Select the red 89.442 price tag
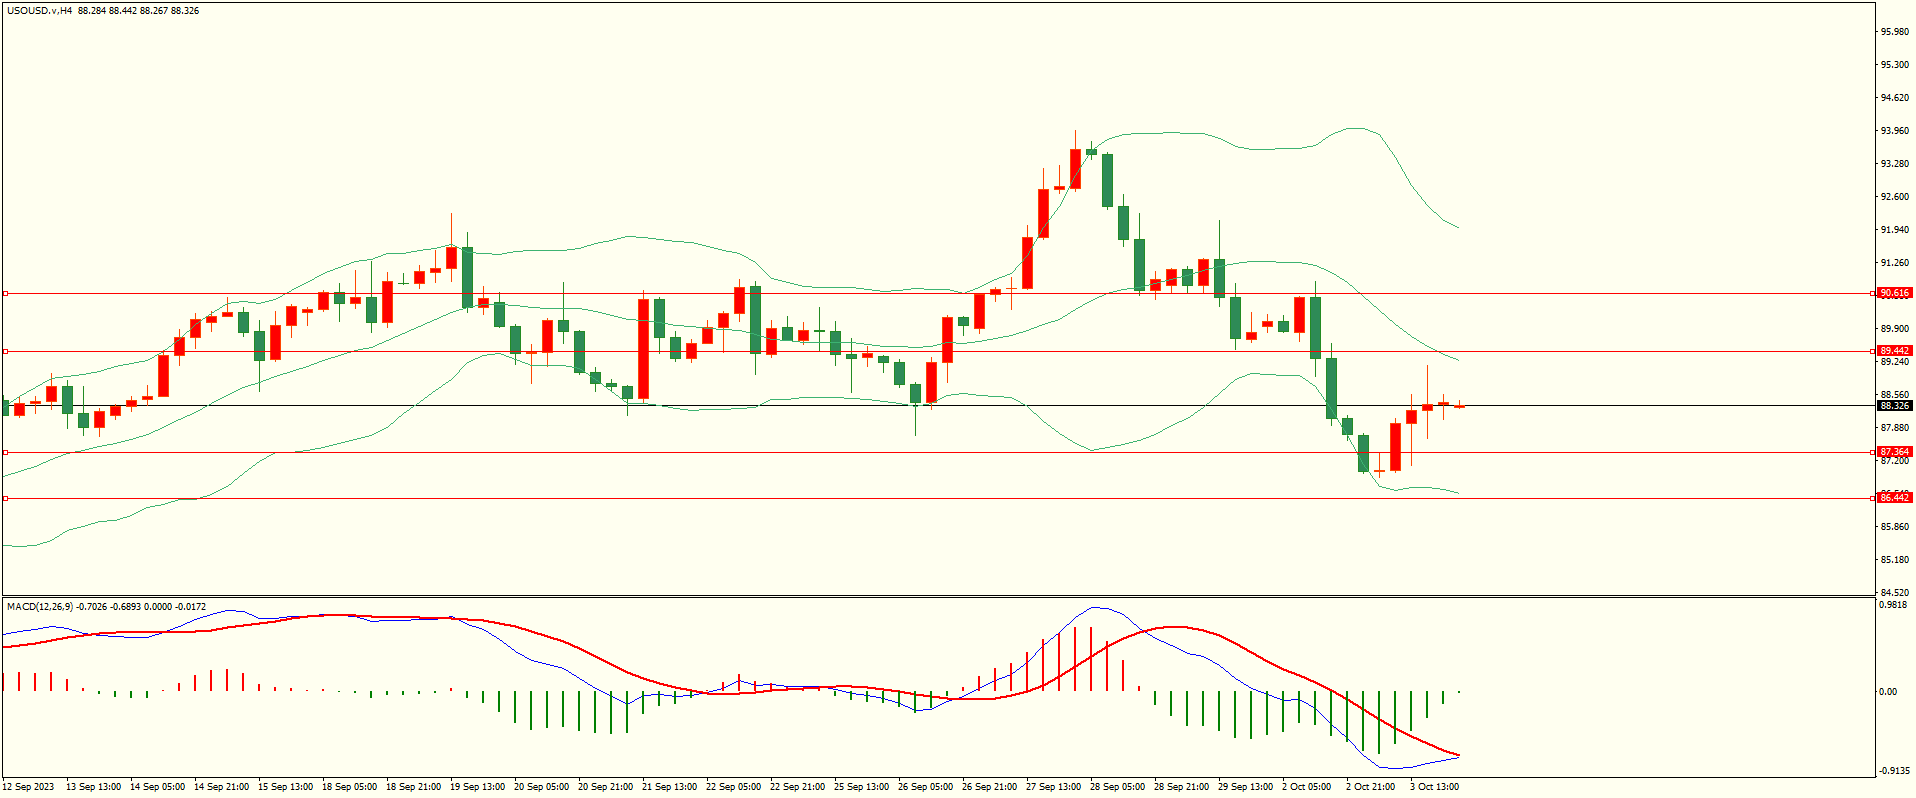Viewport: 1916px width, 798px height. (1895, 351)
